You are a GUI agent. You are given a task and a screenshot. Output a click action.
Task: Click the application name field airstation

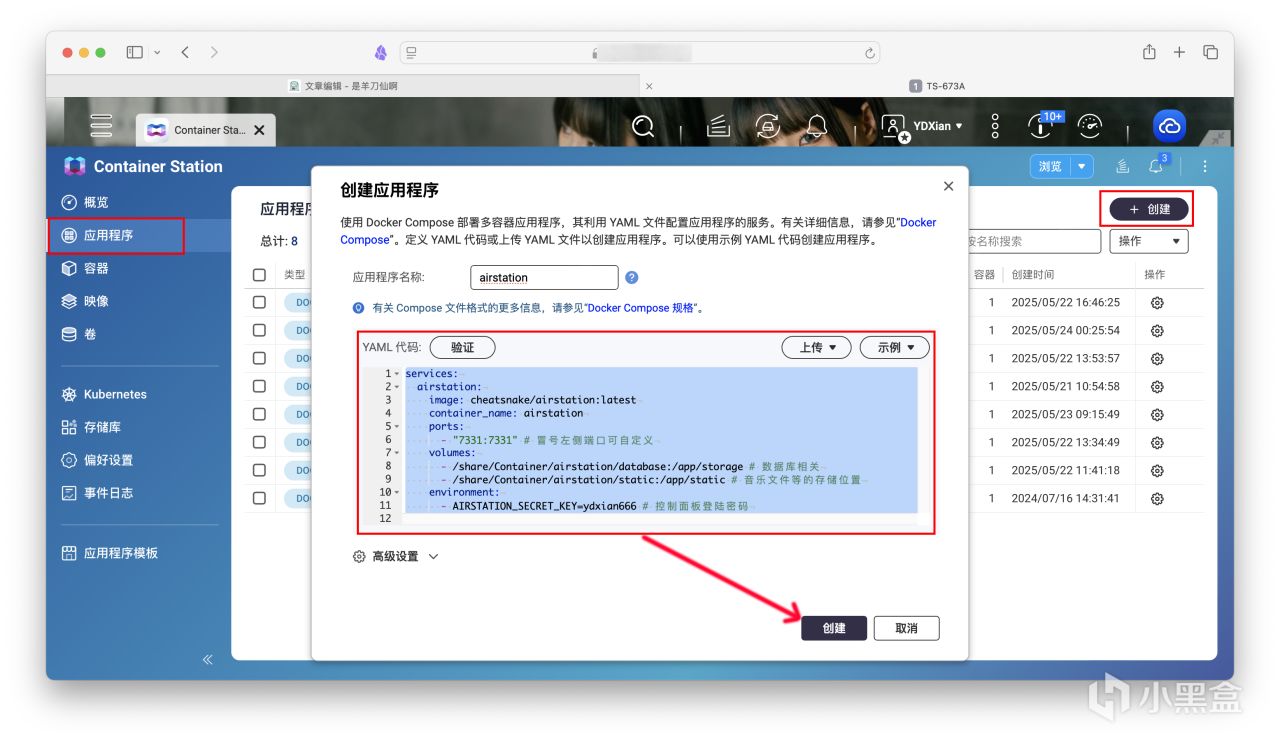(544, 278)
